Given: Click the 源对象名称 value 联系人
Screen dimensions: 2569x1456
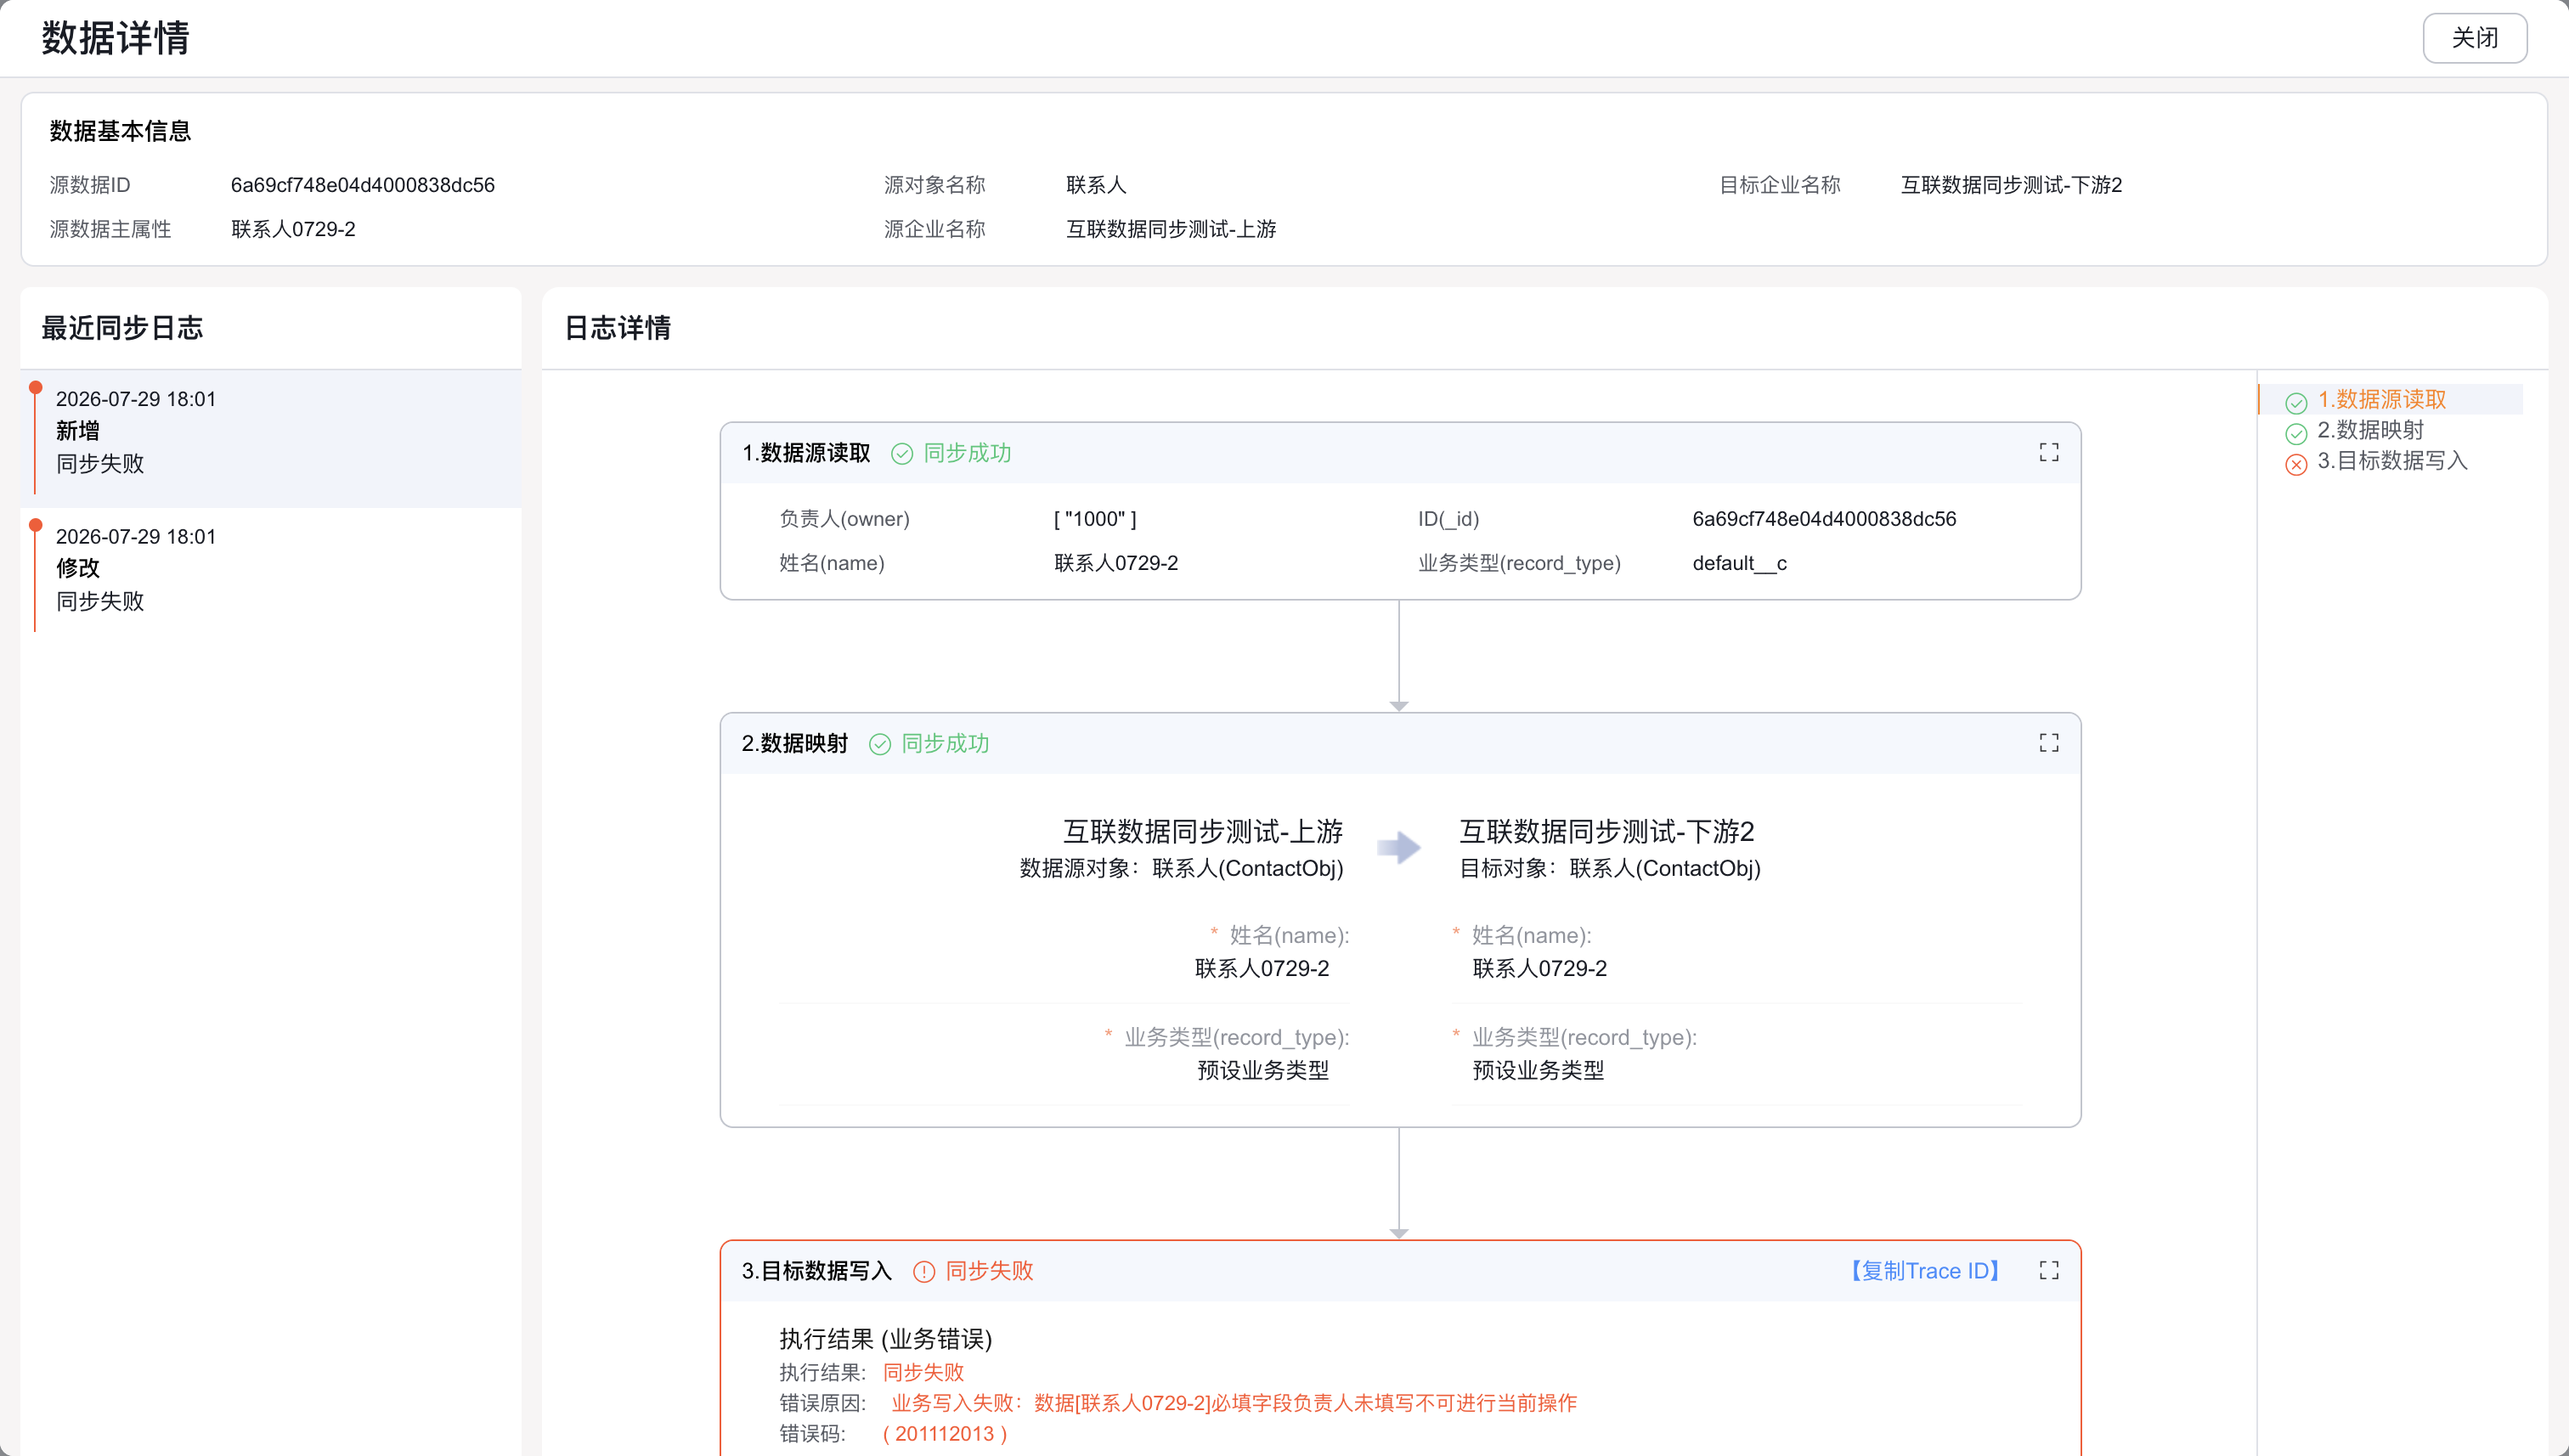Looking at the screenshot, I should 1096,185.
